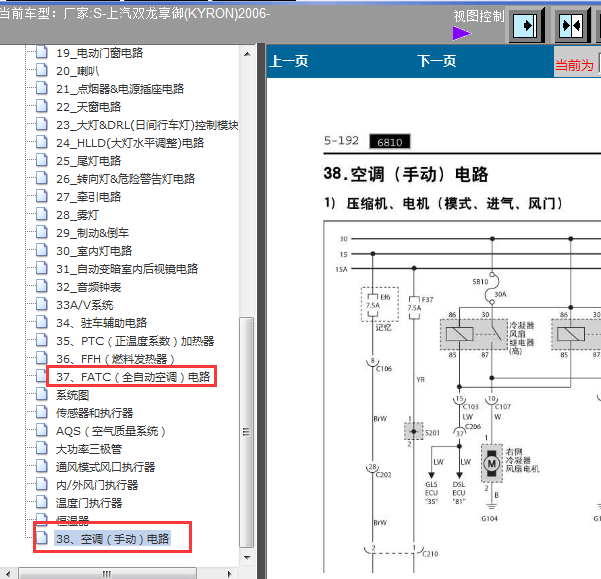Open 内/外风门执行器 entry
Image resolution: width=601 pixels, height=579 pixels.
(x=97, y=485)
